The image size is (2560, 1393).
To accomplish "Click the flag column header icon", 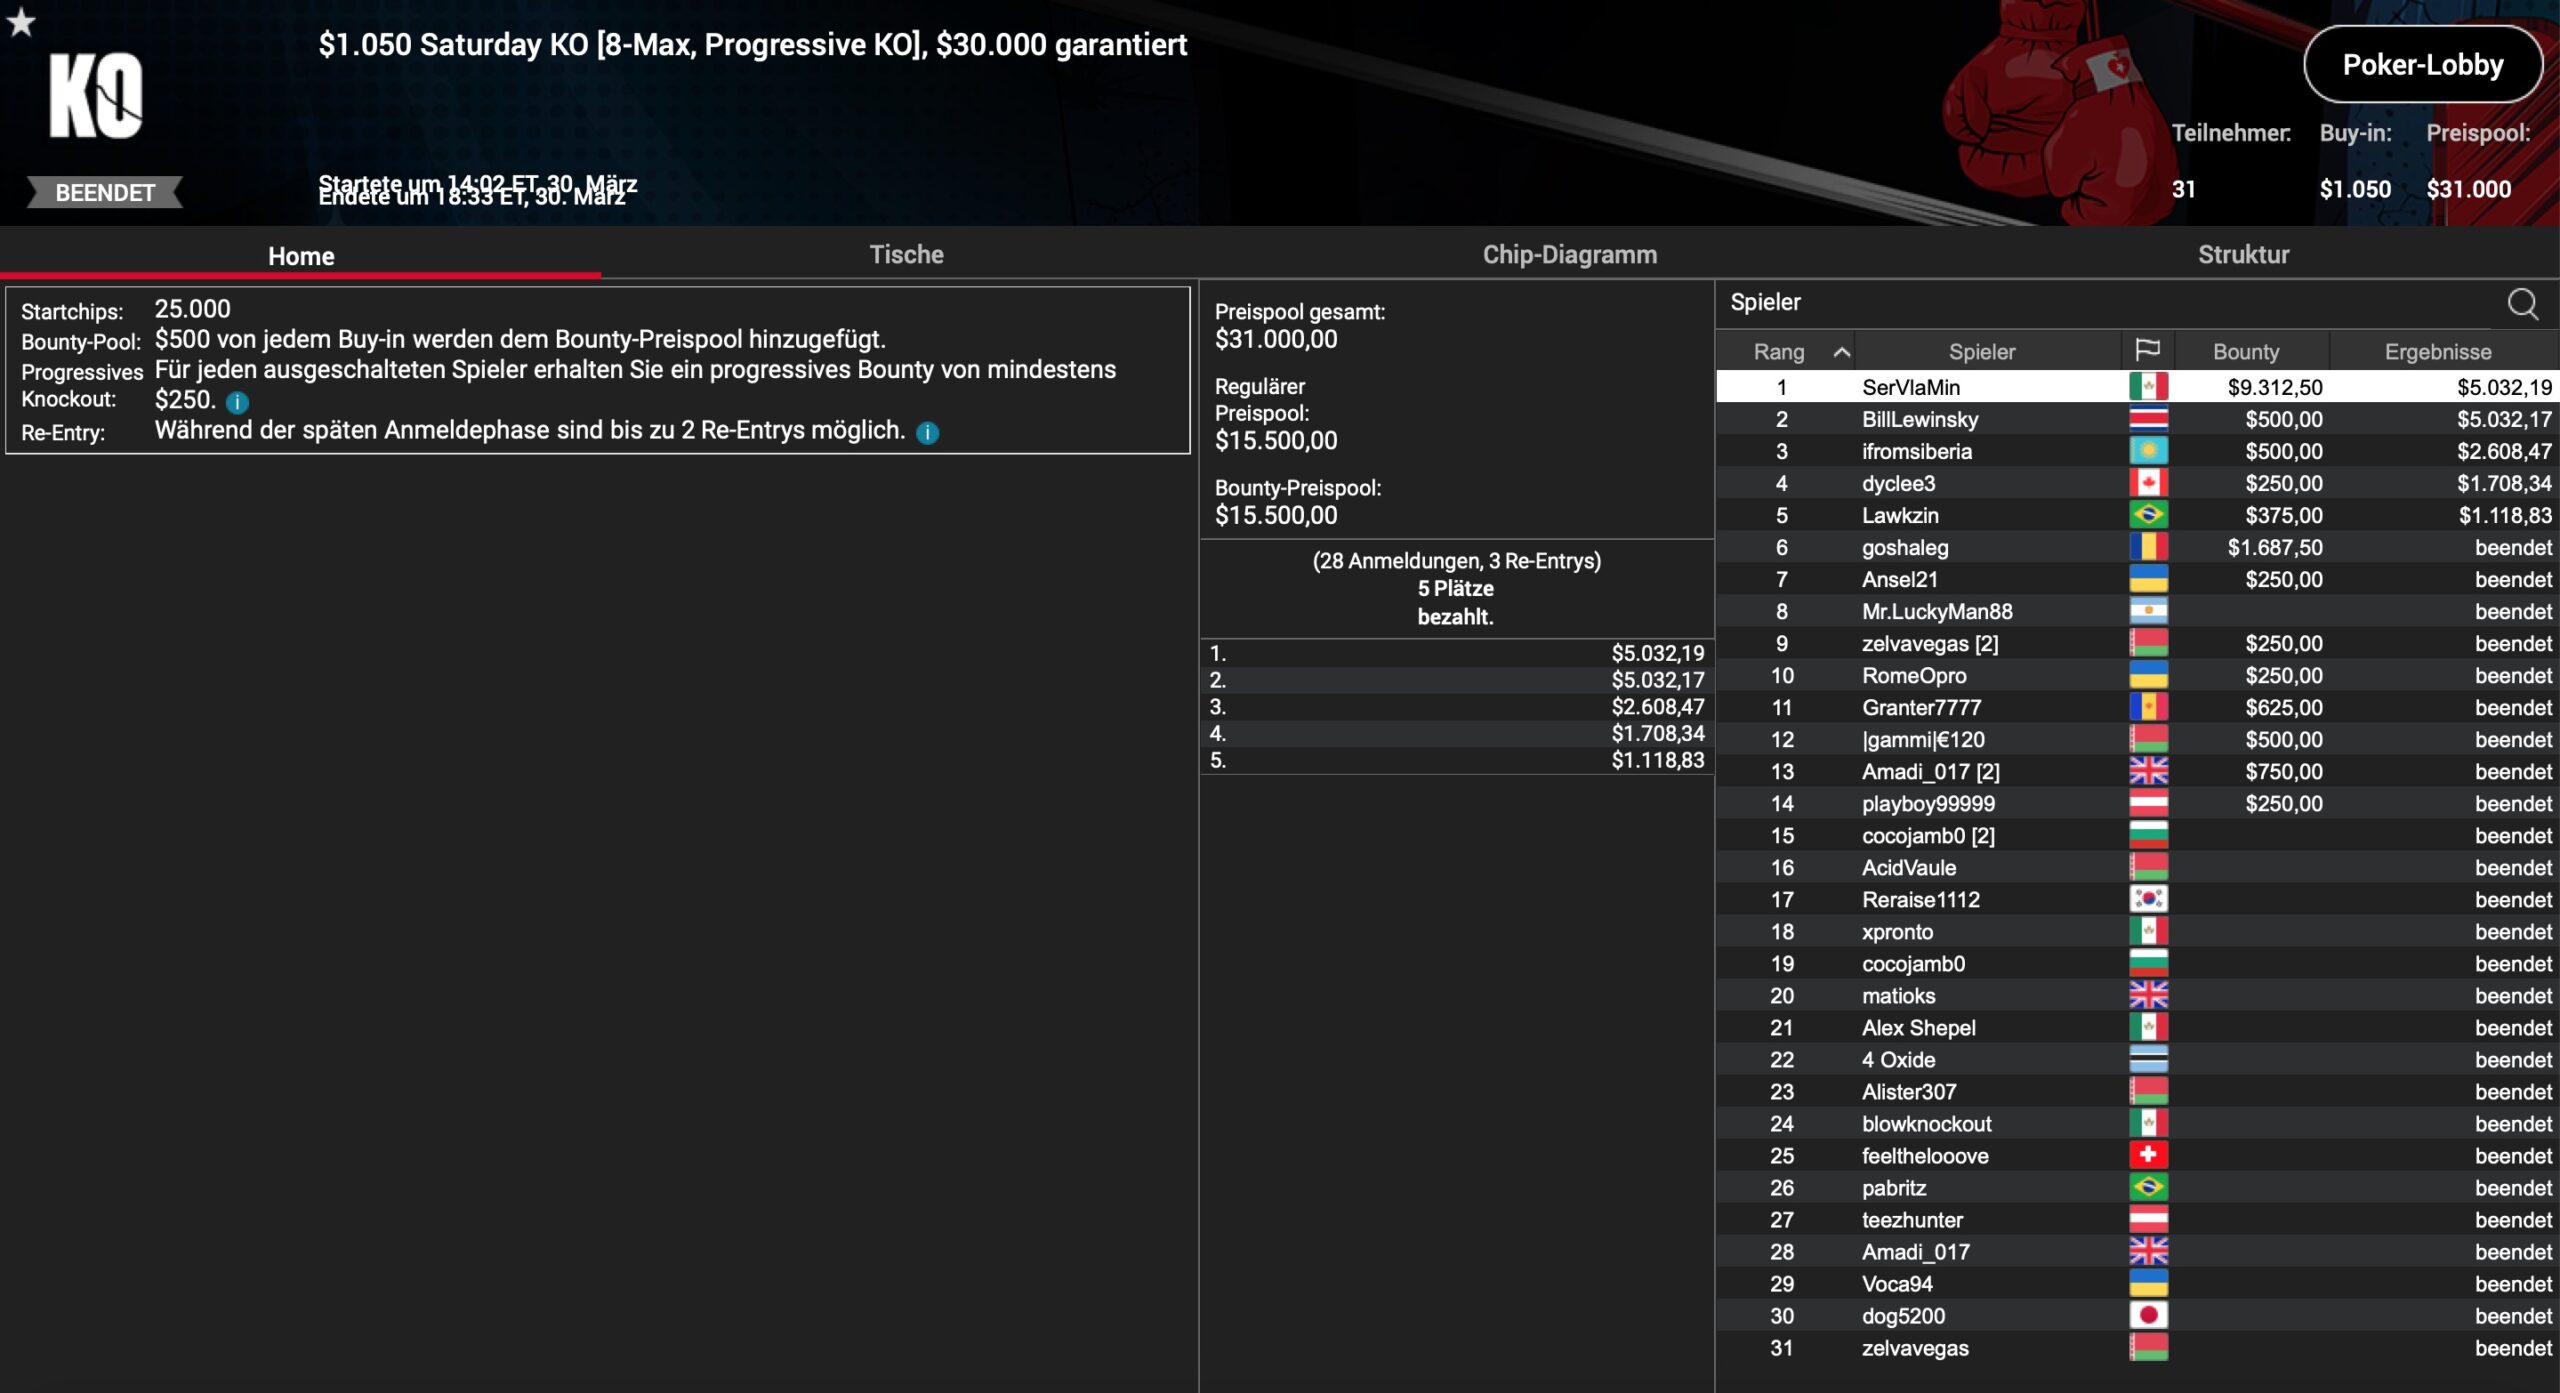I will [2147, 351].
